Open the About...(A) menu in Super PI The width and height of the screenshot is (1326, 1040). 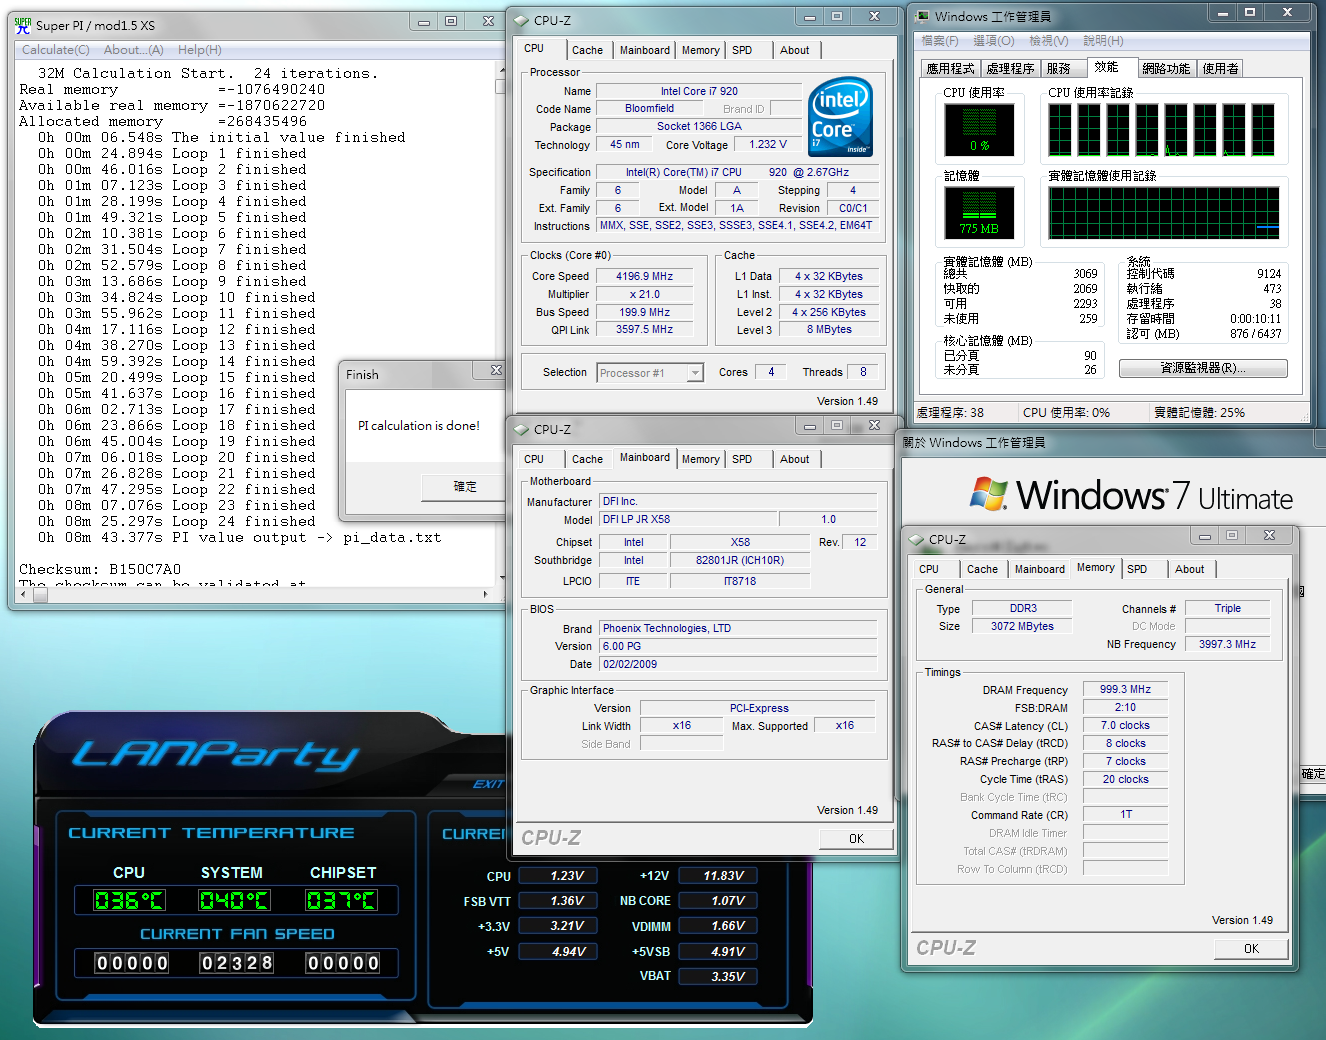coord(134,50)
